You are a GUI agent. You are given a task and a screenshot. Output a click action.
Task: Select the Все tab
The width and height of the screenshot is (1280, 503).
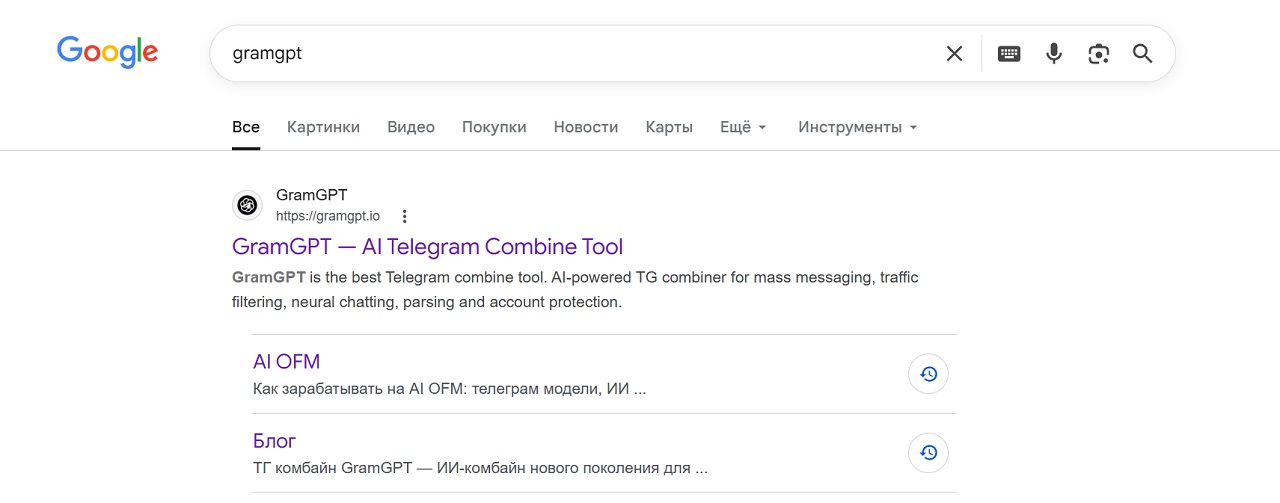[246, 127]
